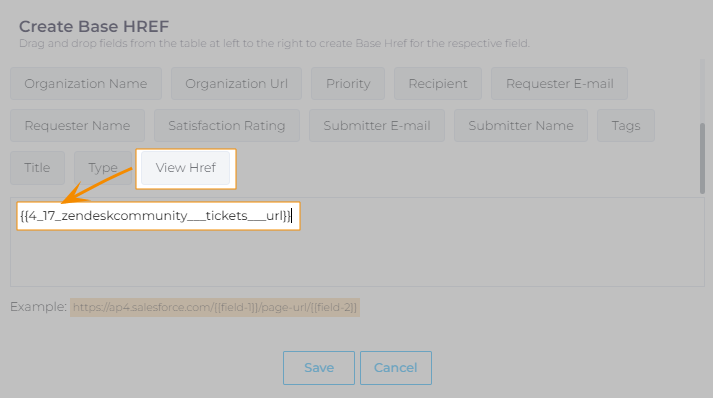Cancel Base HREF creation

pyautogui.click(x=396, y=368)
